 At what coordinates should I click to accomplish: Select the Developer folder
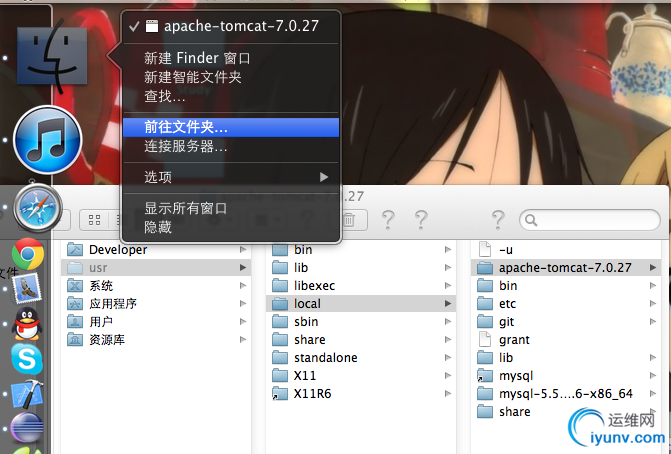(x=156, y=249)
